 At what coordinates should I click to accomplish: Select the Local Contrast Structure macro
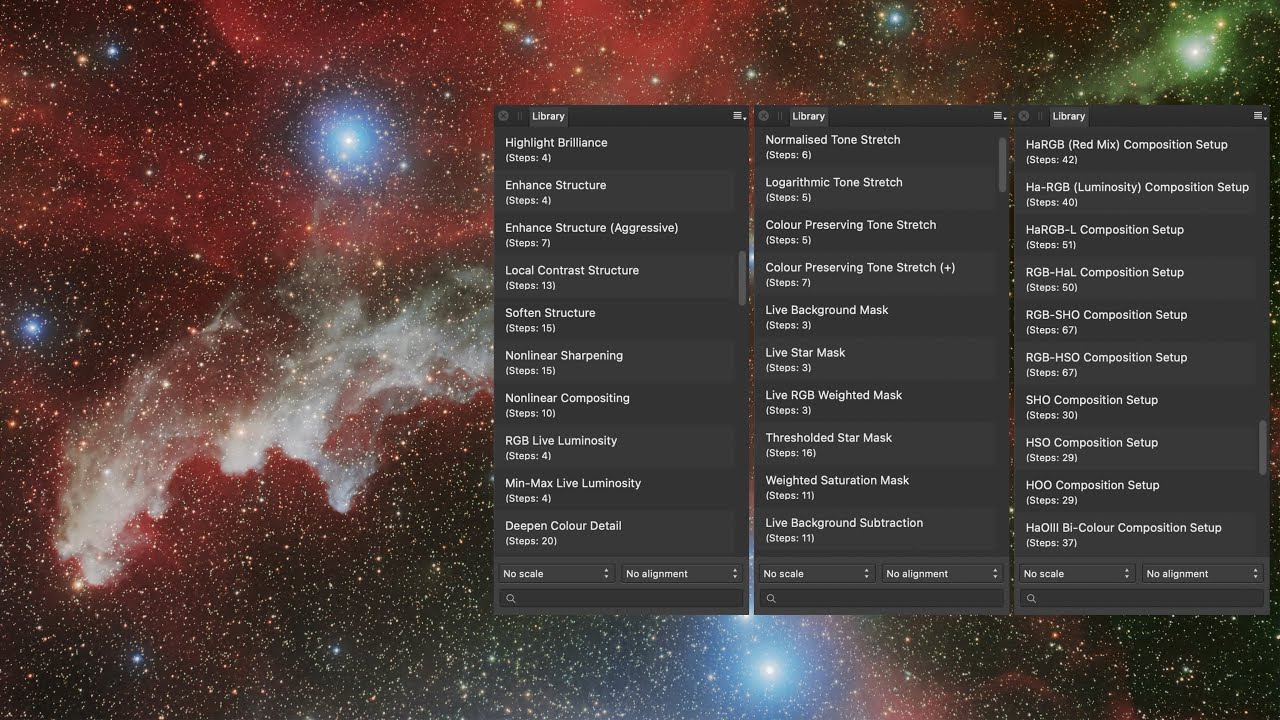tap(615, 277)
